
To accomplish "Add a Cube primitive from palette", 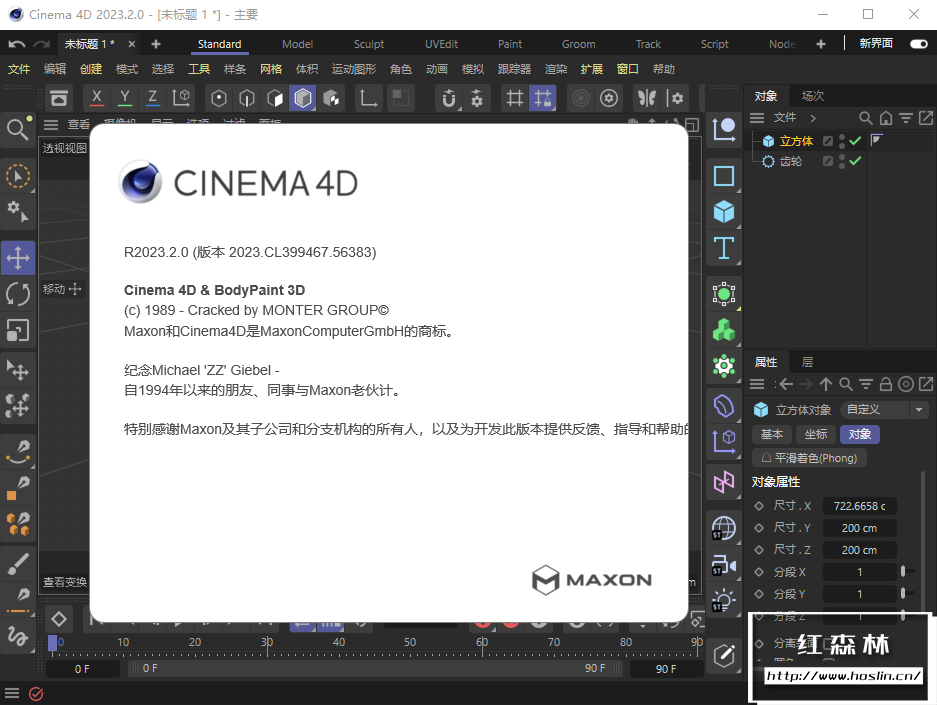I will pyautogui.click(x=724, y=212).
